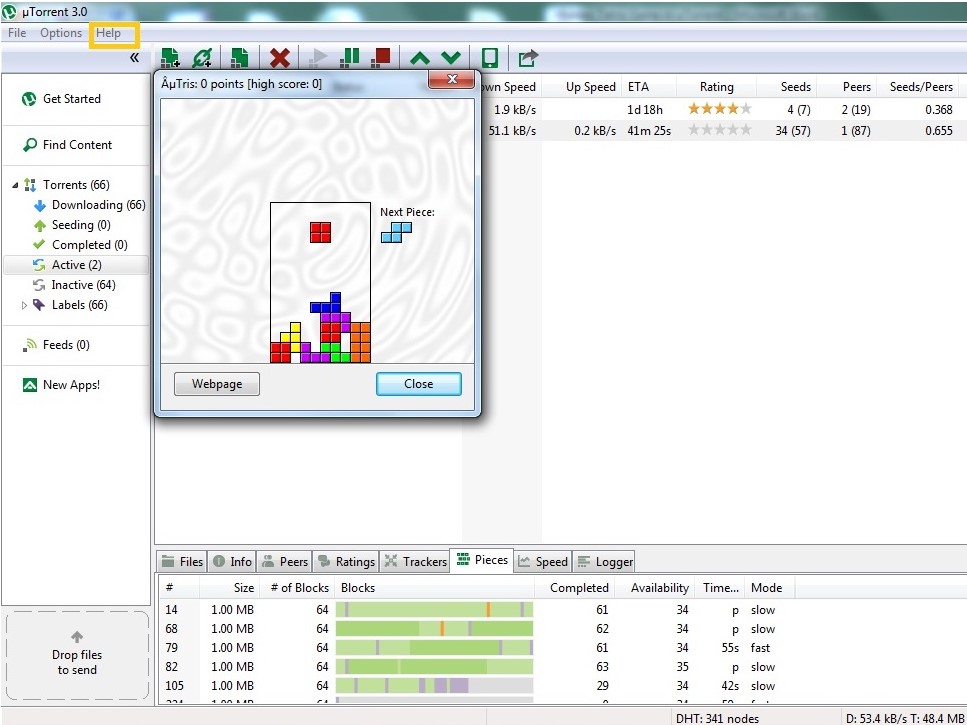Select piece number 79 in the Pieces list
The height and width of the screenshot is (725, 967).
click(x=171, y=648)
